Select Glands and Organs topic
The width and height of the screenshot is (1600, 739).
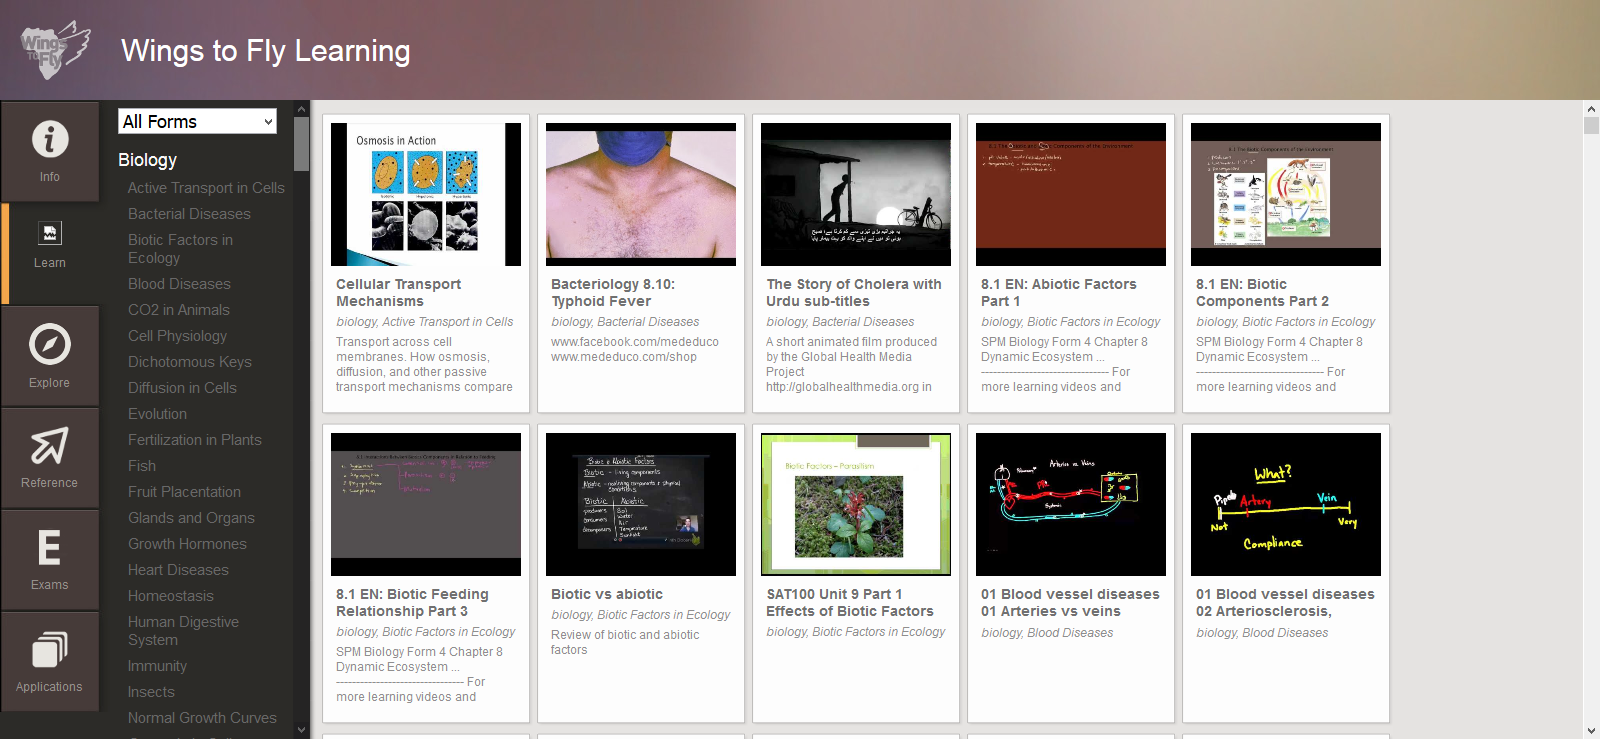click(x=191, y=518)
